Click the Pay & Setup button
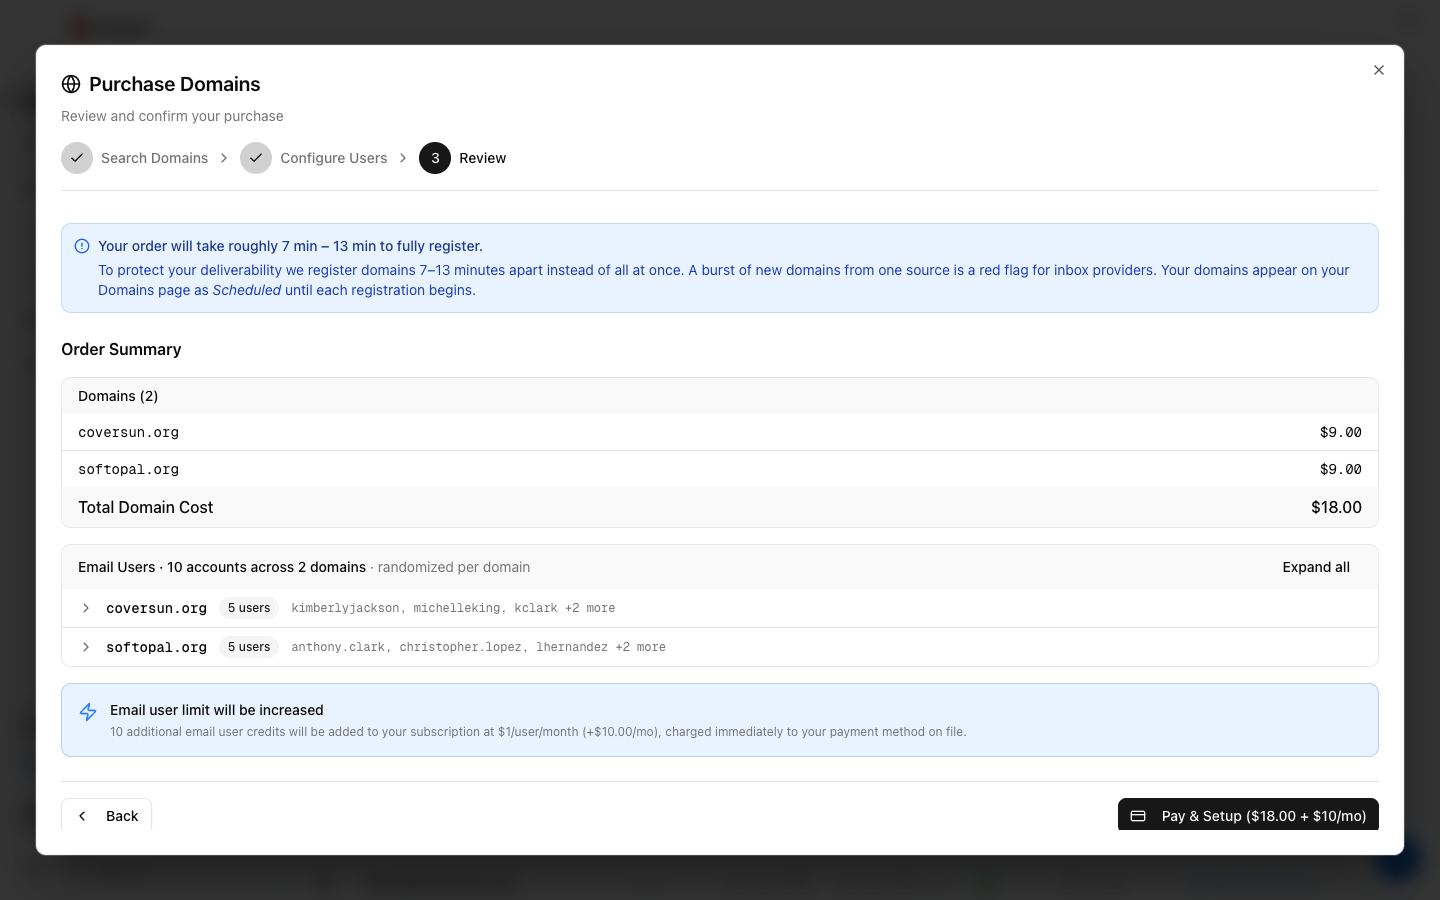 1248,815
